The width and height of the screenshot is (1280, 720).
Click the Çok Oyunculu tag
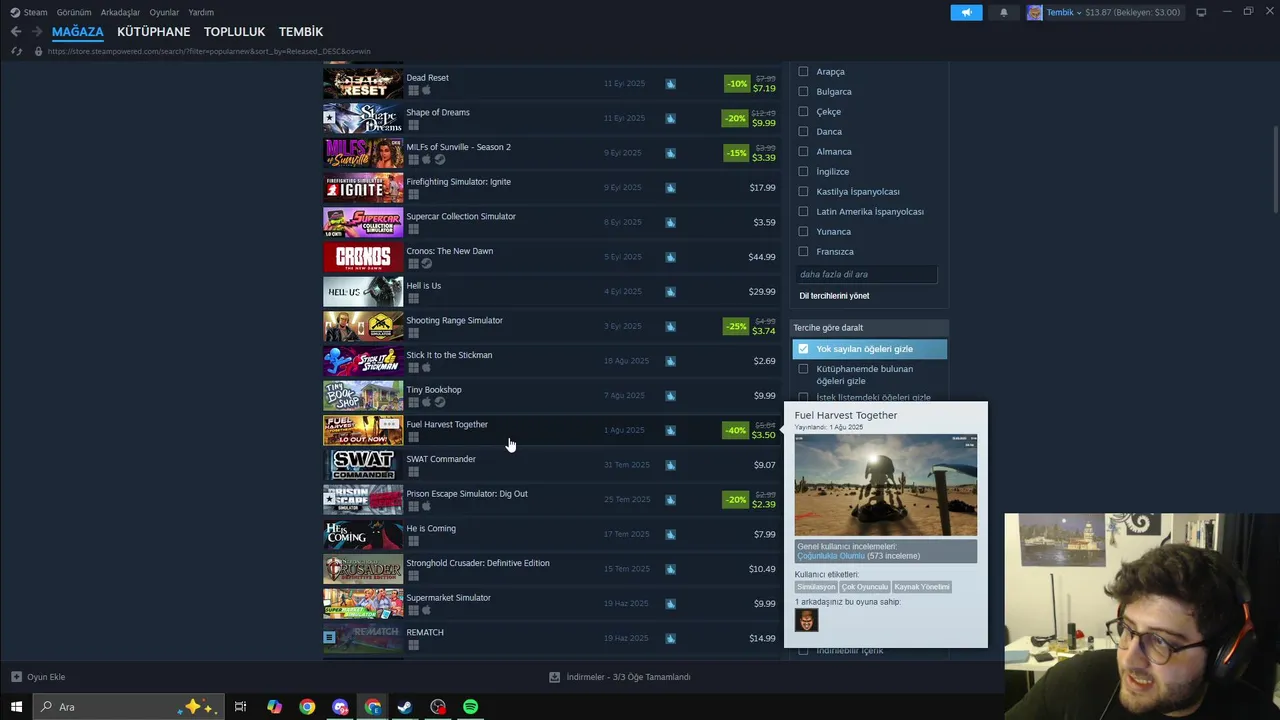pos(864,587)
